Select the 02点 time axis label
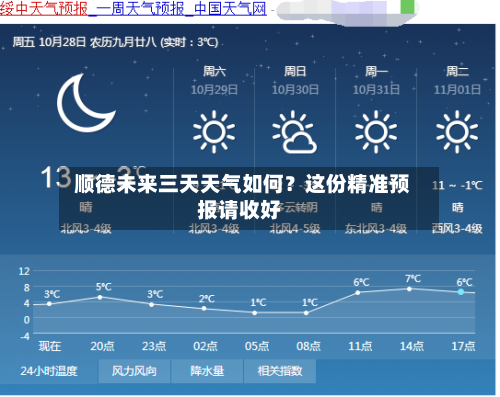 [x=205, y=346]
